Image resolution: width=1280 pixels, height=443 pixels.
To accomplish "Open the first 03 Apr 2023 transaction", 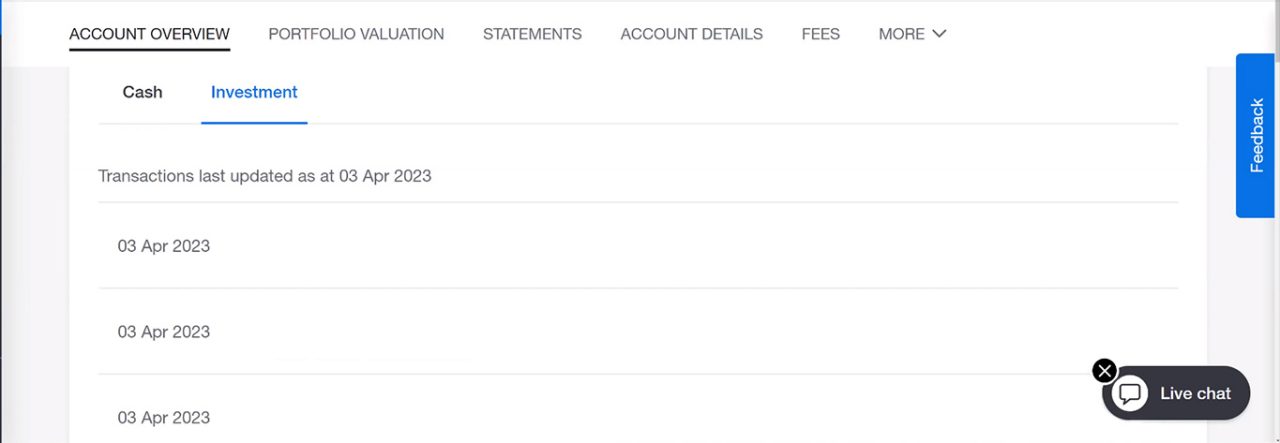I will click(x=638, y=246).
